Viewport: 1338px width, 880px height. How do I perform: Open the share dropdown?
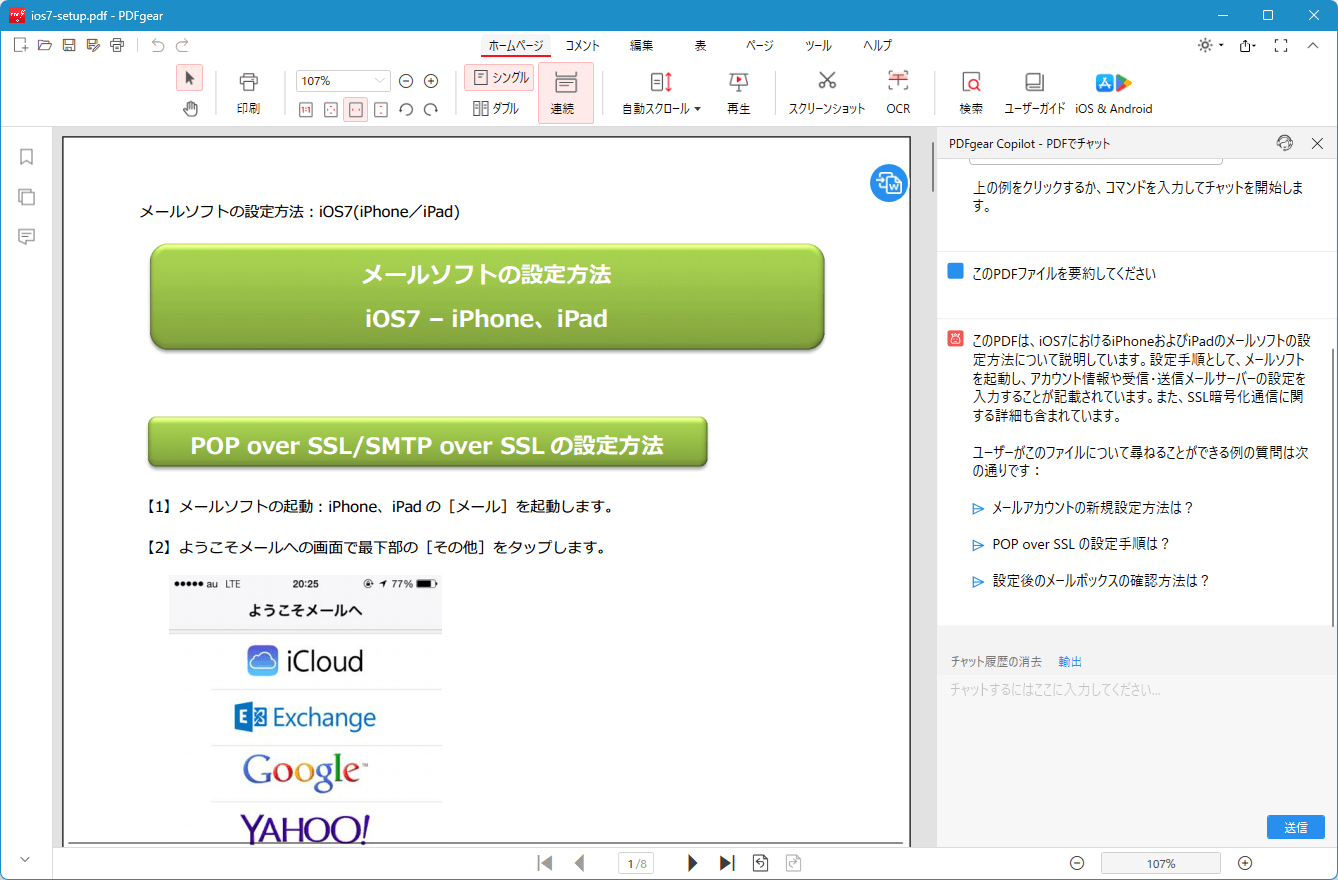(x=1247, y=45)
